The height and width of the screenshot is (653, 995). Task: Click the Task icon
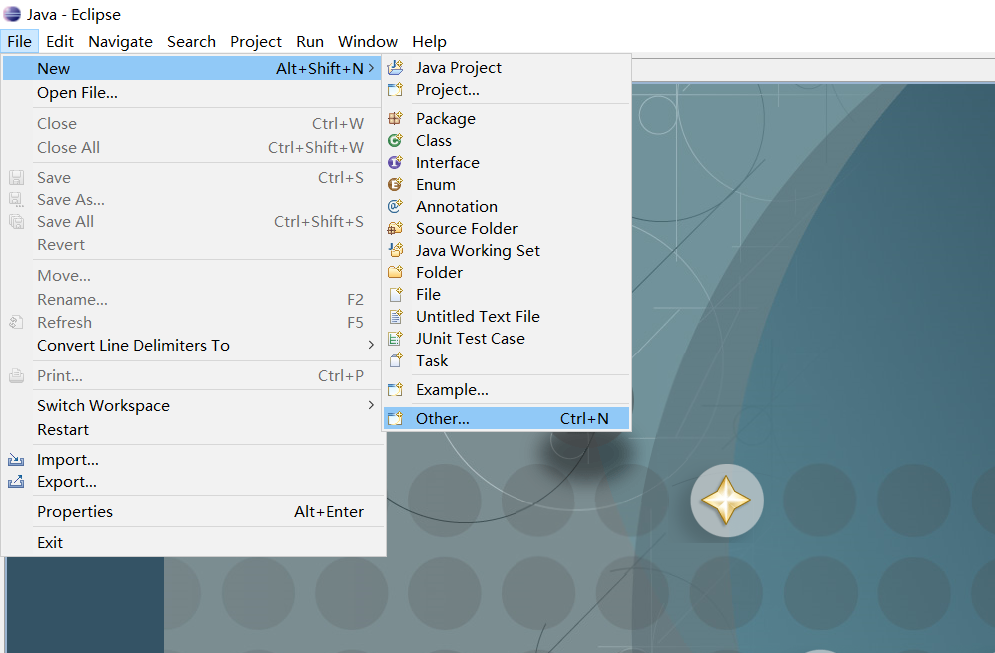point(395,360)
